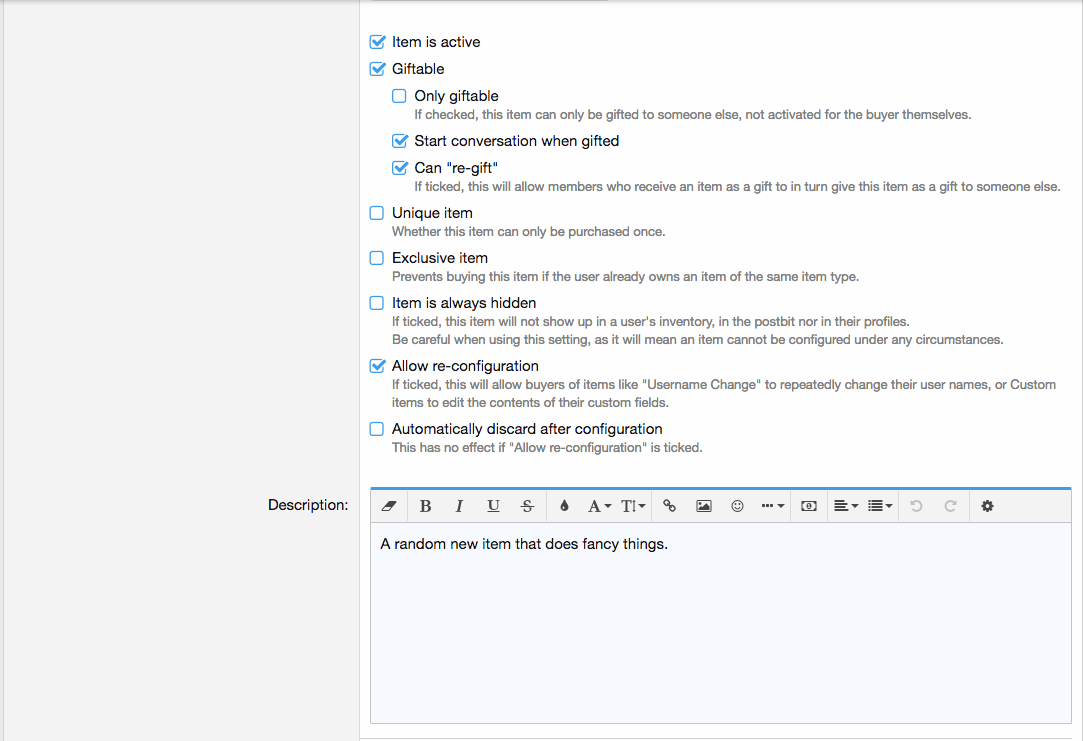
Task: Insert an image into description
Action: tap(703, 506)
